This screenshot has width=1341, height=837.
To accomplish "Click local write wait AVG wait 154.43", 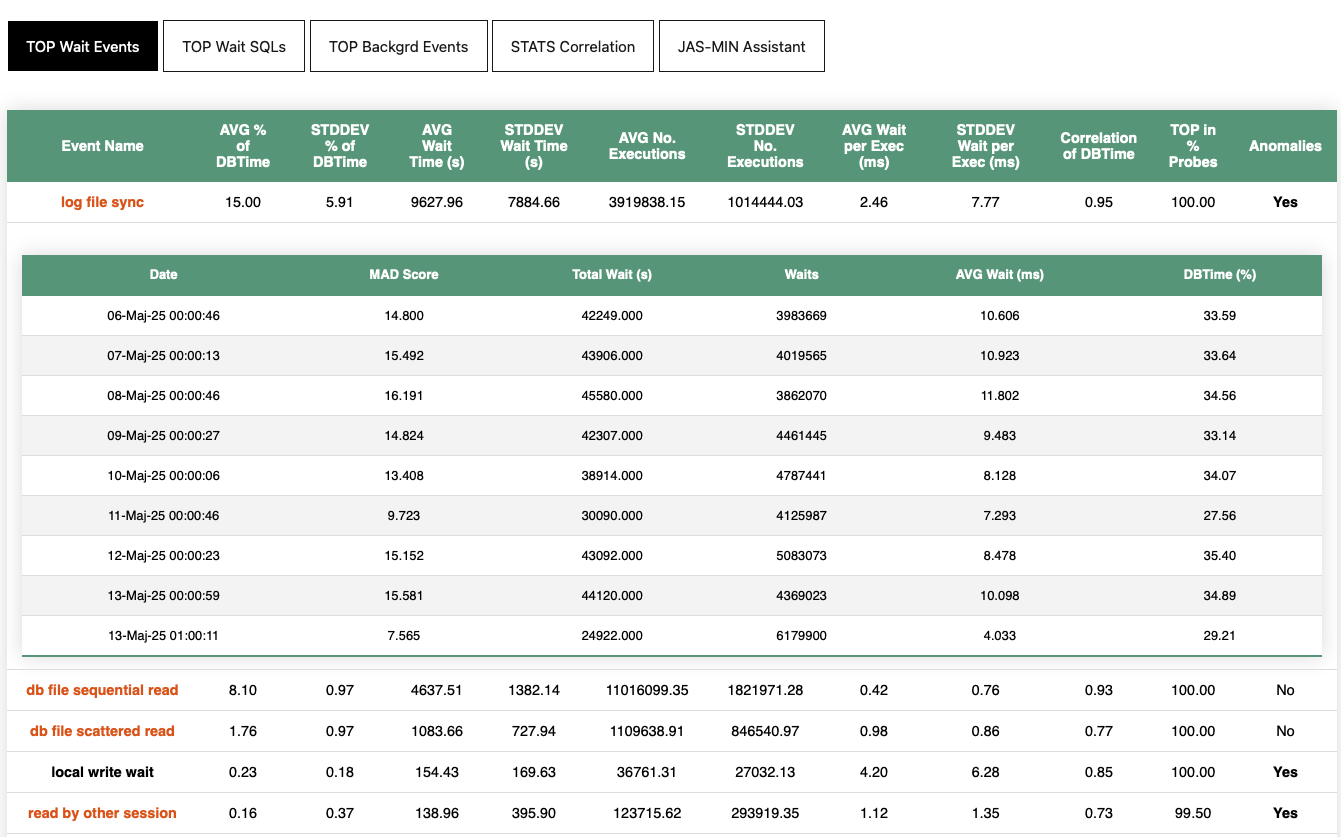I will [x=437, y=772].
